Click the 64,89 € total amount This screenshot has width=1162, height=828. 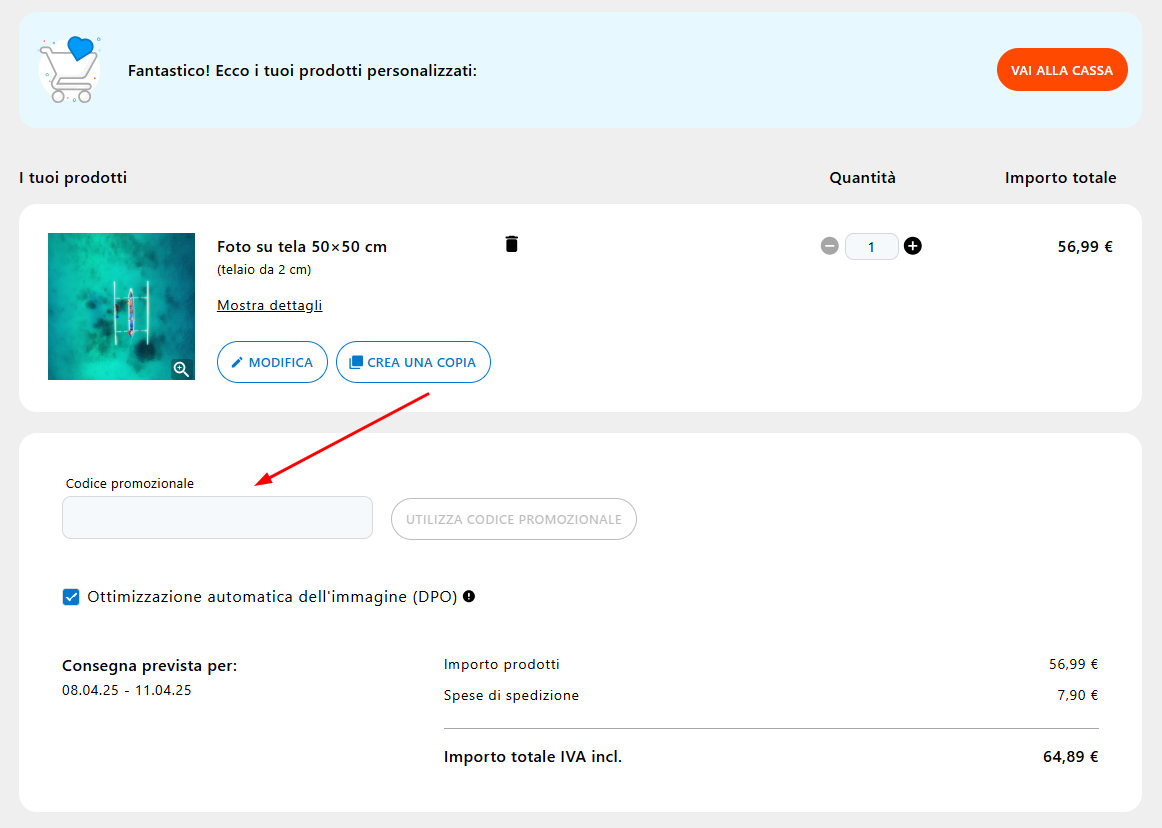click(x=1070, y=757)
